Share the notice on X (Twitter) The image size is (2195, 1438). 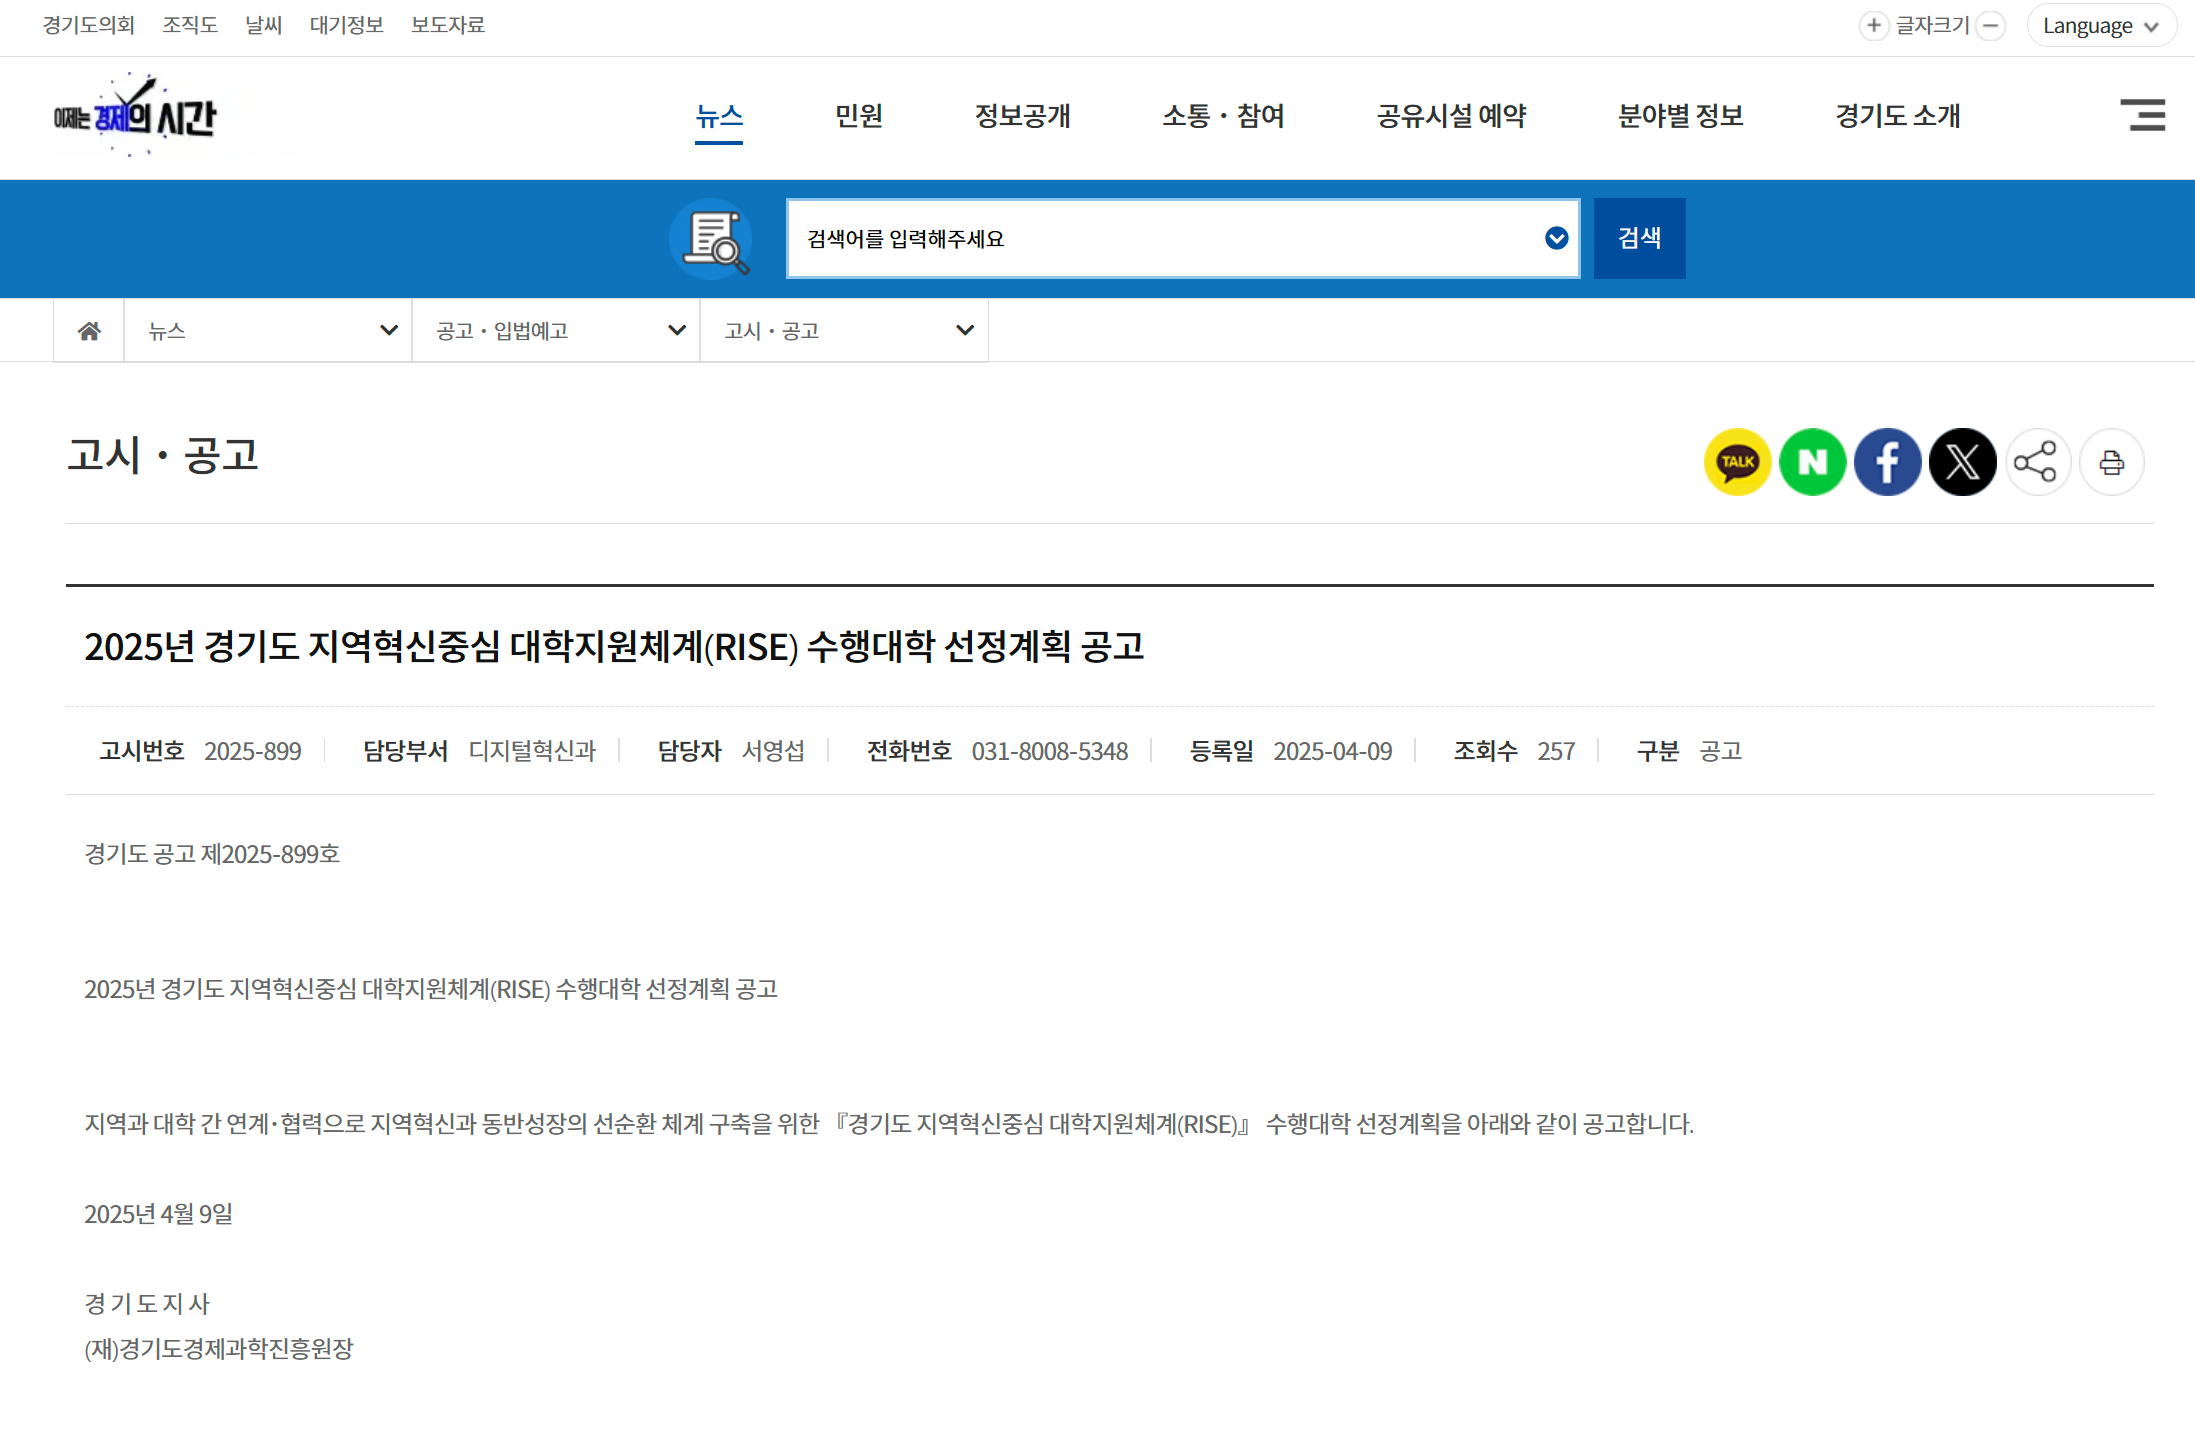click(x=1962, y=462)
